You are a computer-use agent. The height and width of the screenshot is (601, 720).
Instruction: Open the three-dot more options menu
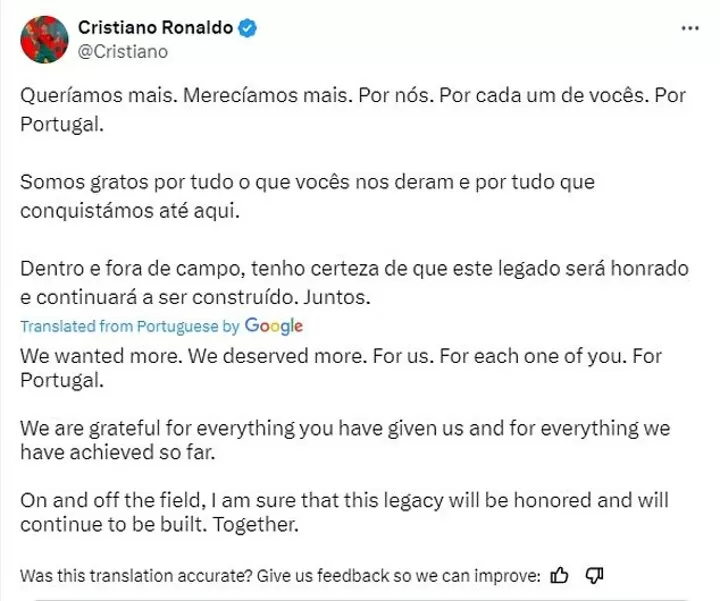point(690,28)
